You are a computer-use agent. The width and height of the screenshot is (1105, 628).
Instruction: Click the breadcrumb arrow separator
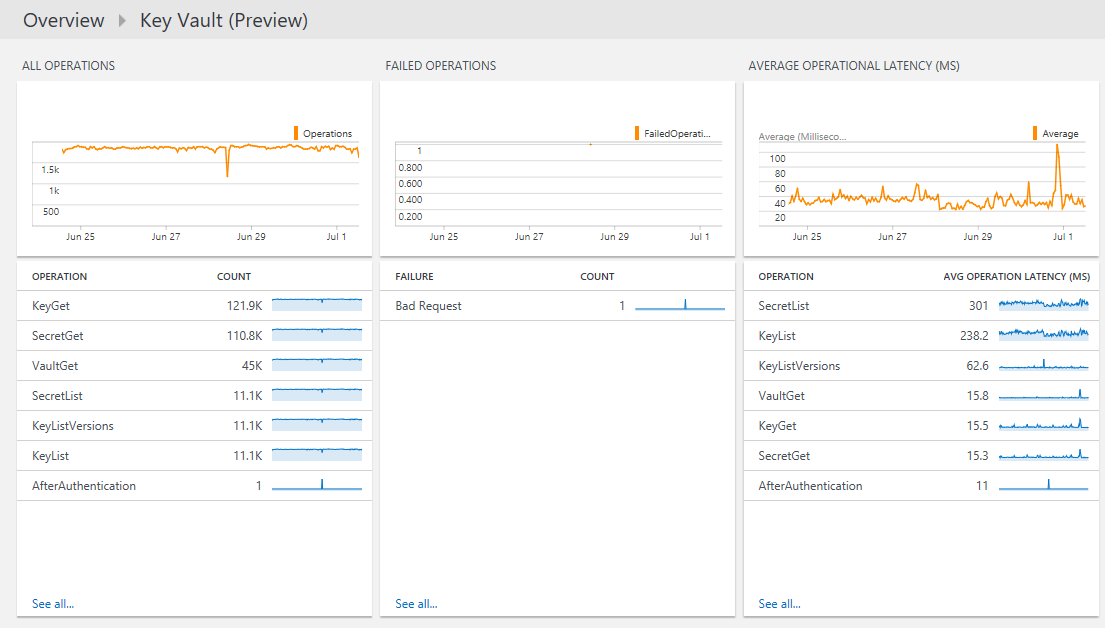tap(122, 21)
